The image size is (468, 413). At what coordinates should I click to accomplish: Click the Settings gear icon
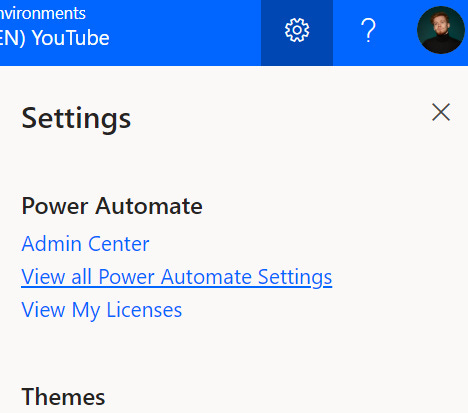(297, 31)
